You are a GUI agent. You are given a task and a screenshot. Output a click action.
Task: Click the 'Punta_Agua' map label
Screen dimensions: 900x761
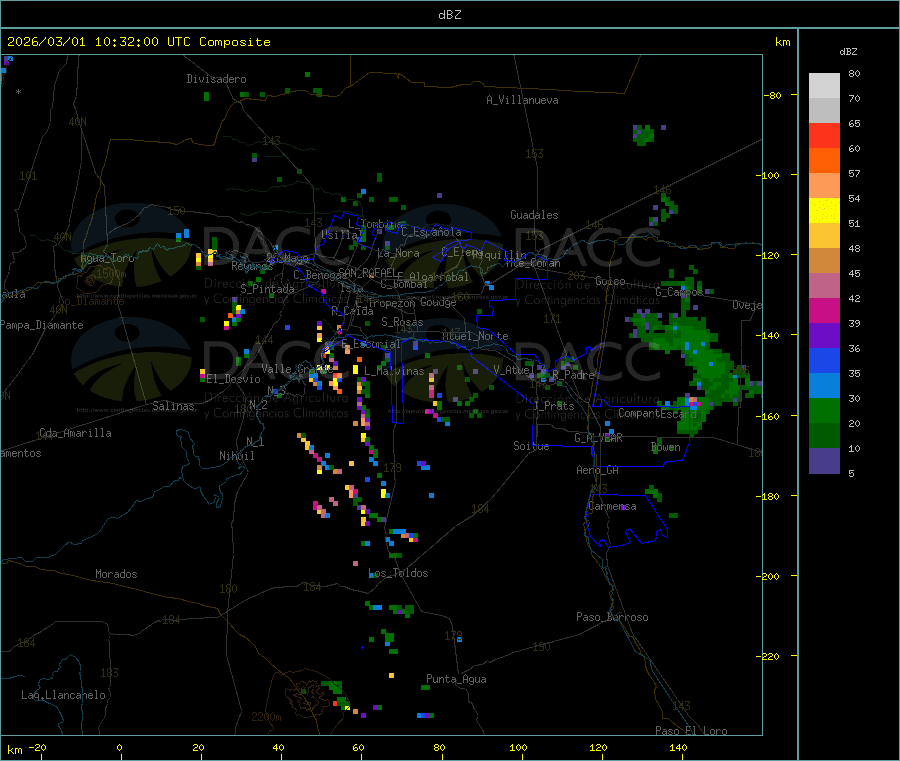pos(456,679)
